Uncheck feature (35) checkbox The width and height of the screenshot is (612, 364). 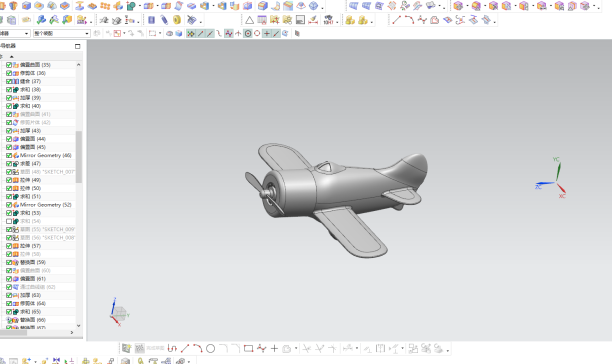[9, 65]
